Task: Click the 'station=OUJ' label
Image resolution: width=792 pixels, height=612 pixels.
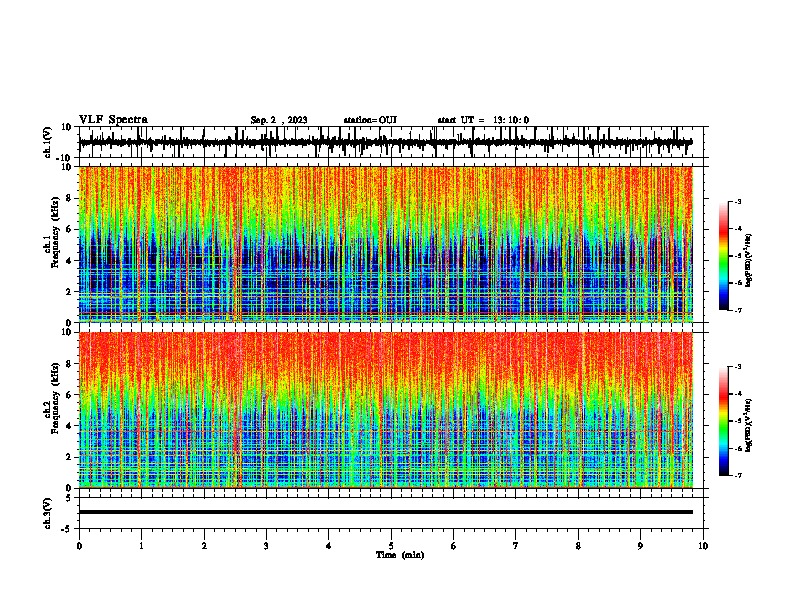Action: [370, 120]
